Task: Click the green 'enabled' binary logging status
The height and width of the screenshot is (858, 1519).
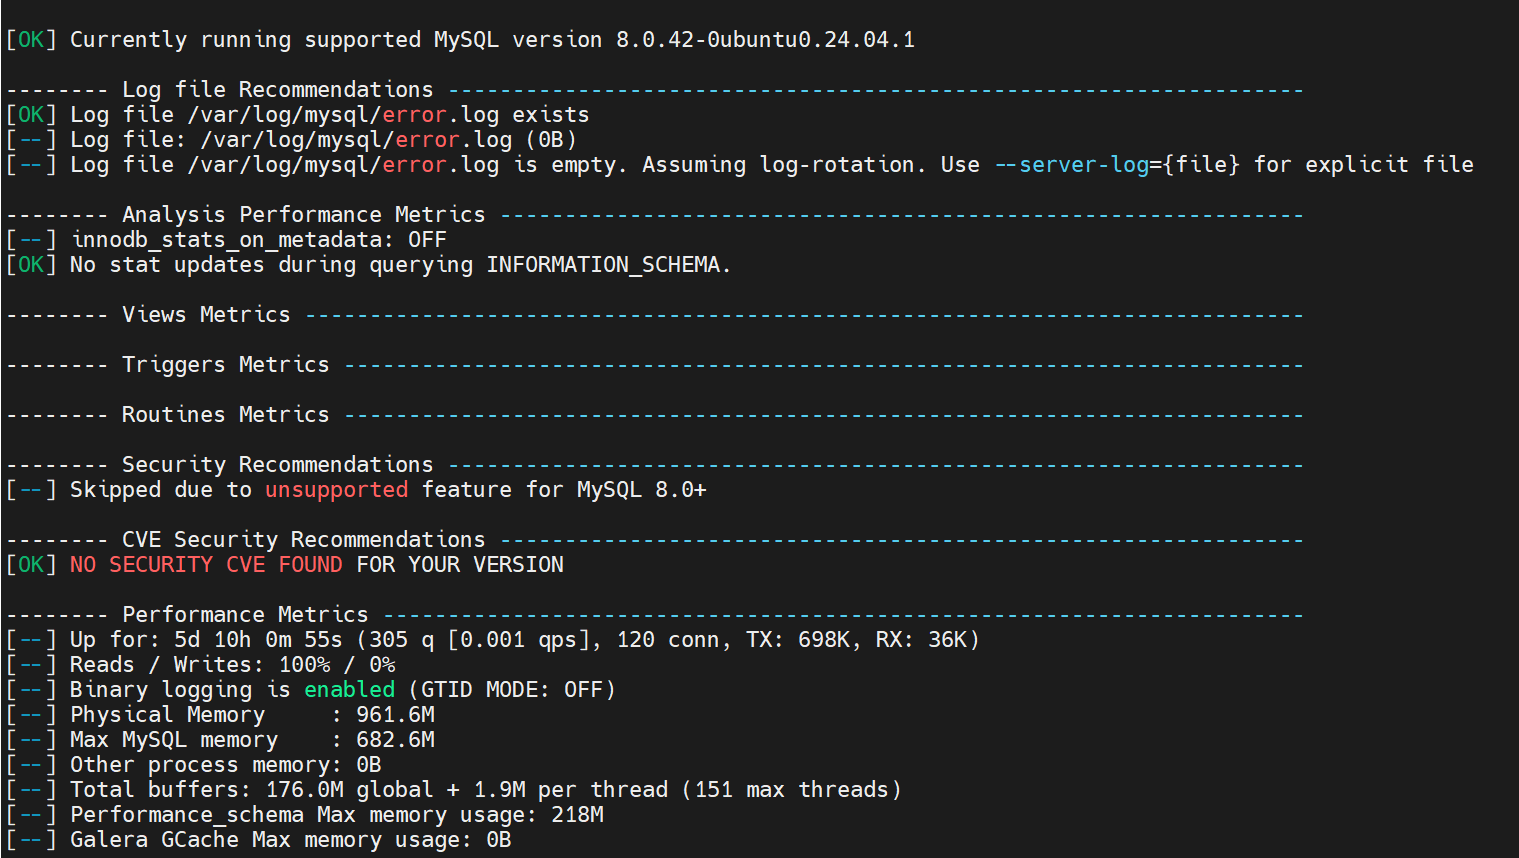Action: click(x=349, y=690)
